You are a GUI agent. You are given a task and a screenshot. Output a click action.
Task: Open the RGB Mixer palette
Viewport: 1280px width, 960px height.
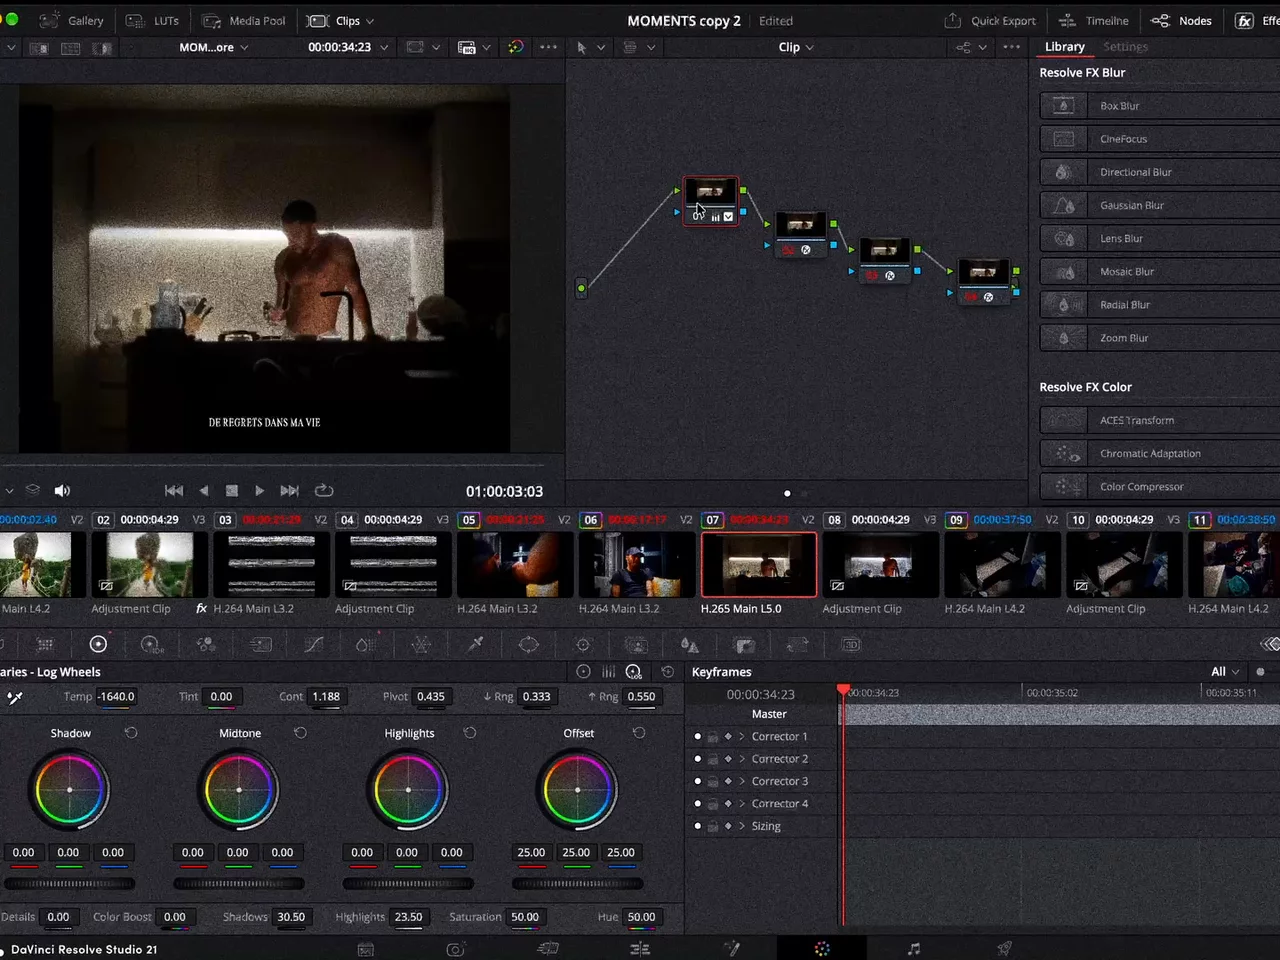[x=206, y=645]
